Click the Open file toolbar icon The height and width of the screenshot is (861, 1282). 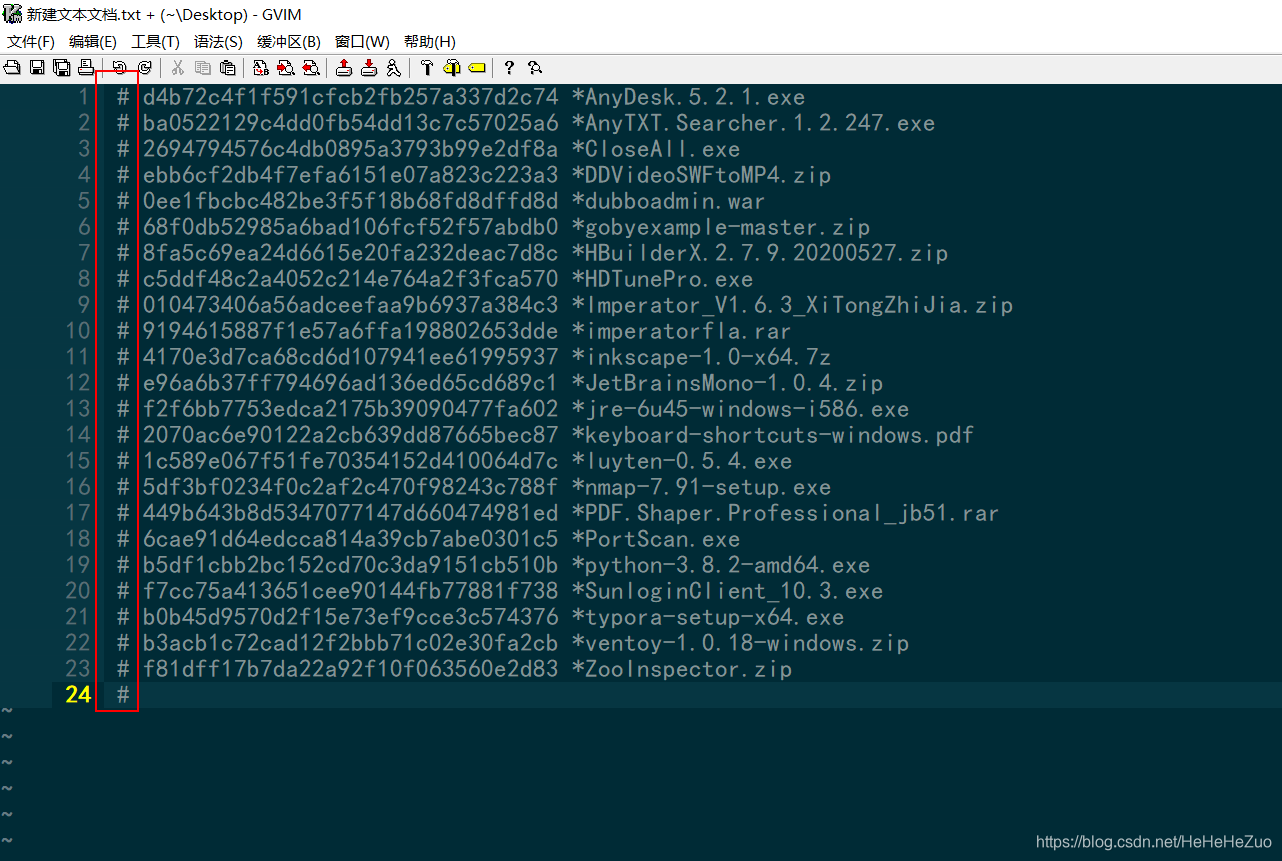[x=12, y=68]
